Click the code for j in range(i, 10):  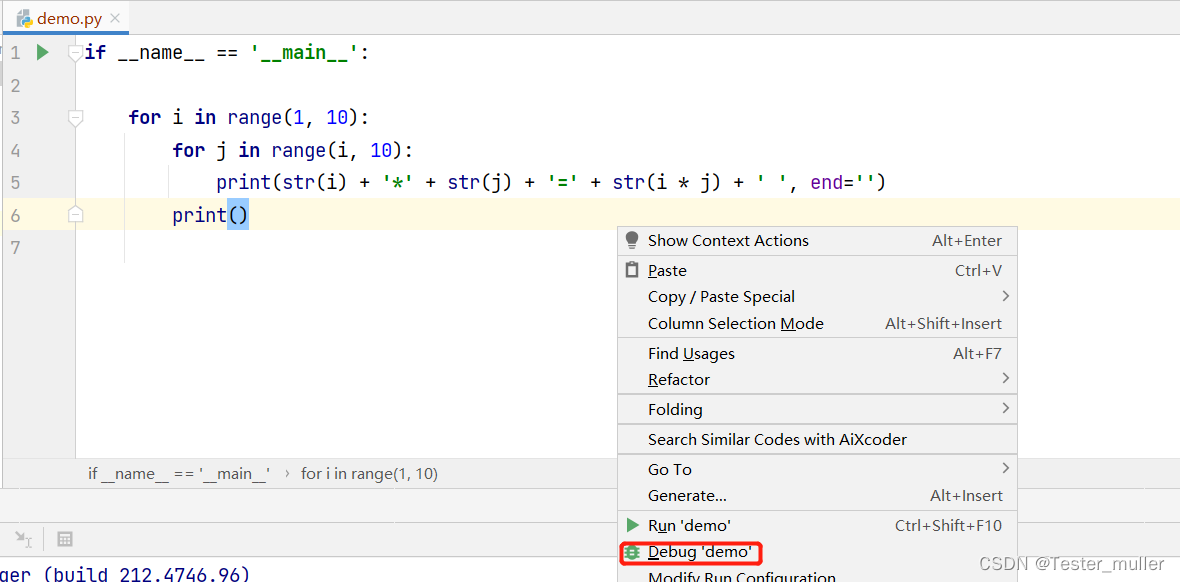[293, 151]
